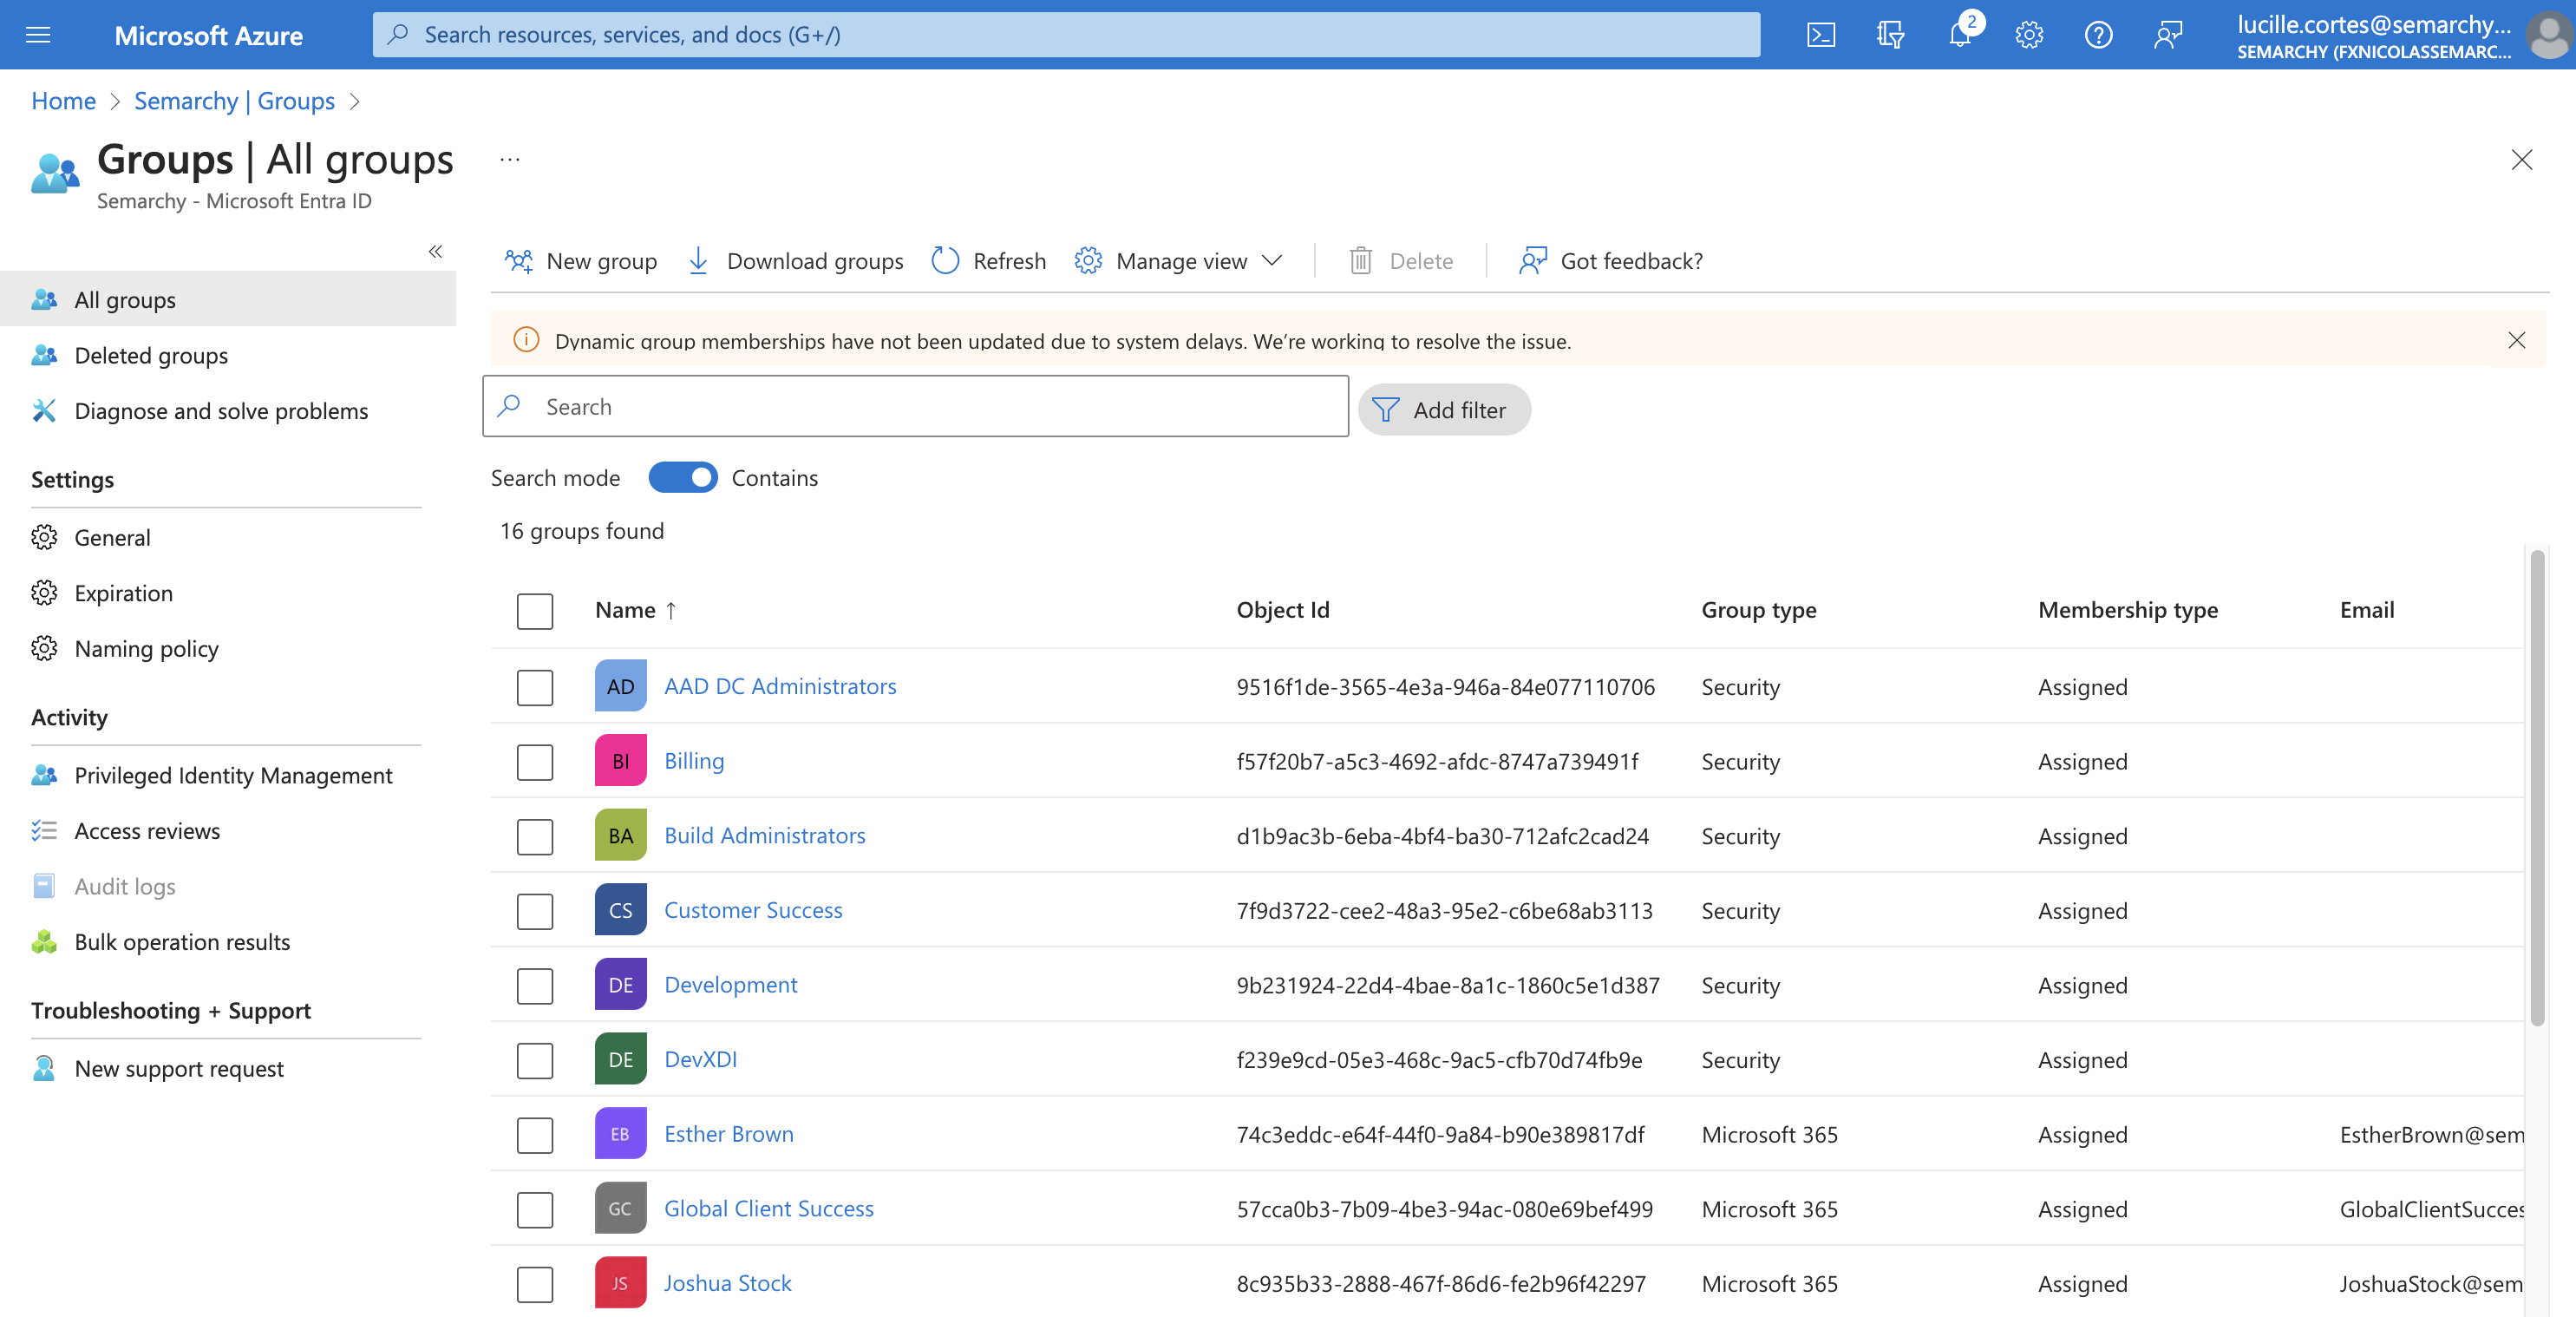The height and width of the screenshot is (1317, 2576).
Task: Open the Deleted groups menu item
Action: (151, 355)
